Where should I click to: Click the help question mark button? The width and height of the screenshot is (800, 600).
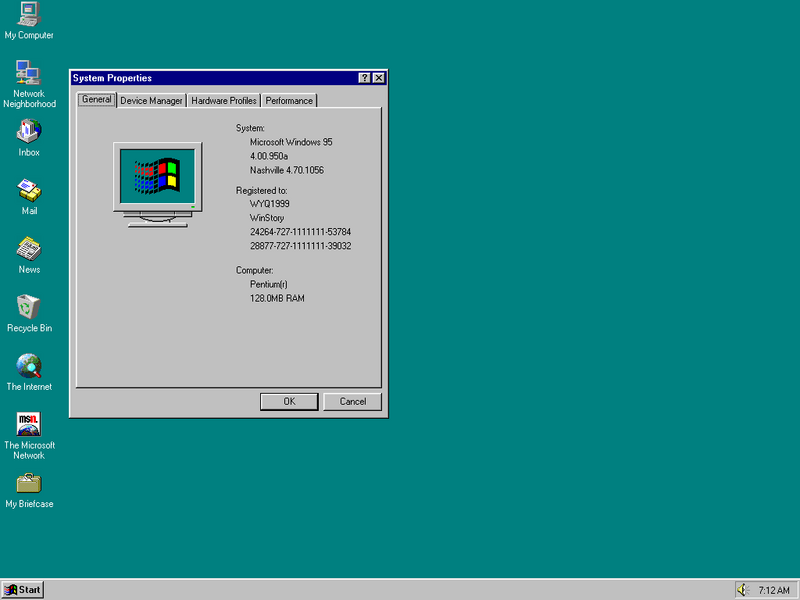[366, 78]
